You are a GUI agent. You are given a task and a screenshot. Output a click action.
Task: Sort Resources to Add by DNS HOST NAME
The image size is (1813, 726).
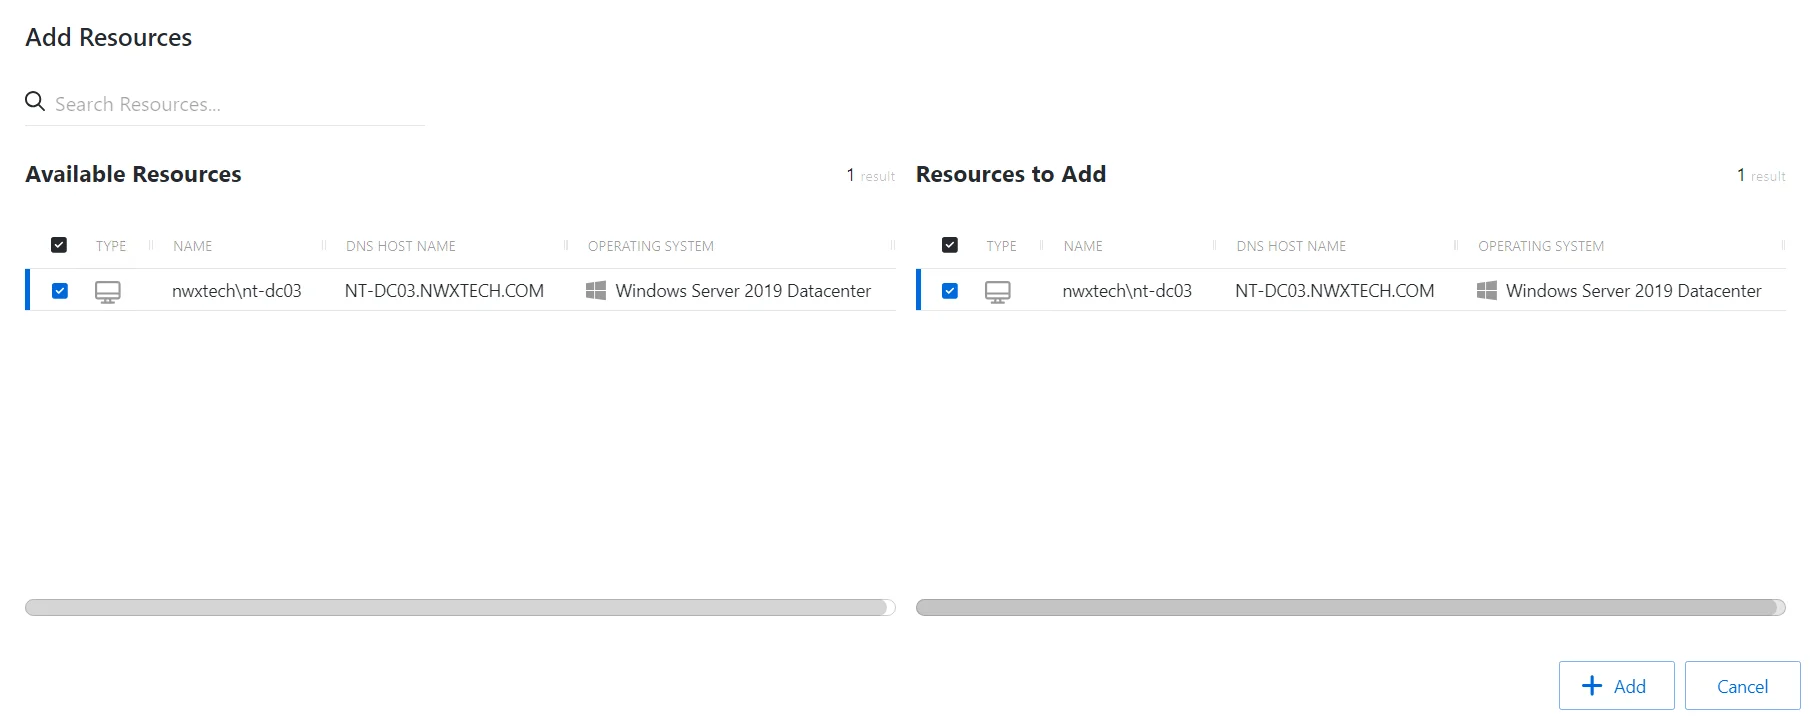point(1291,246)
